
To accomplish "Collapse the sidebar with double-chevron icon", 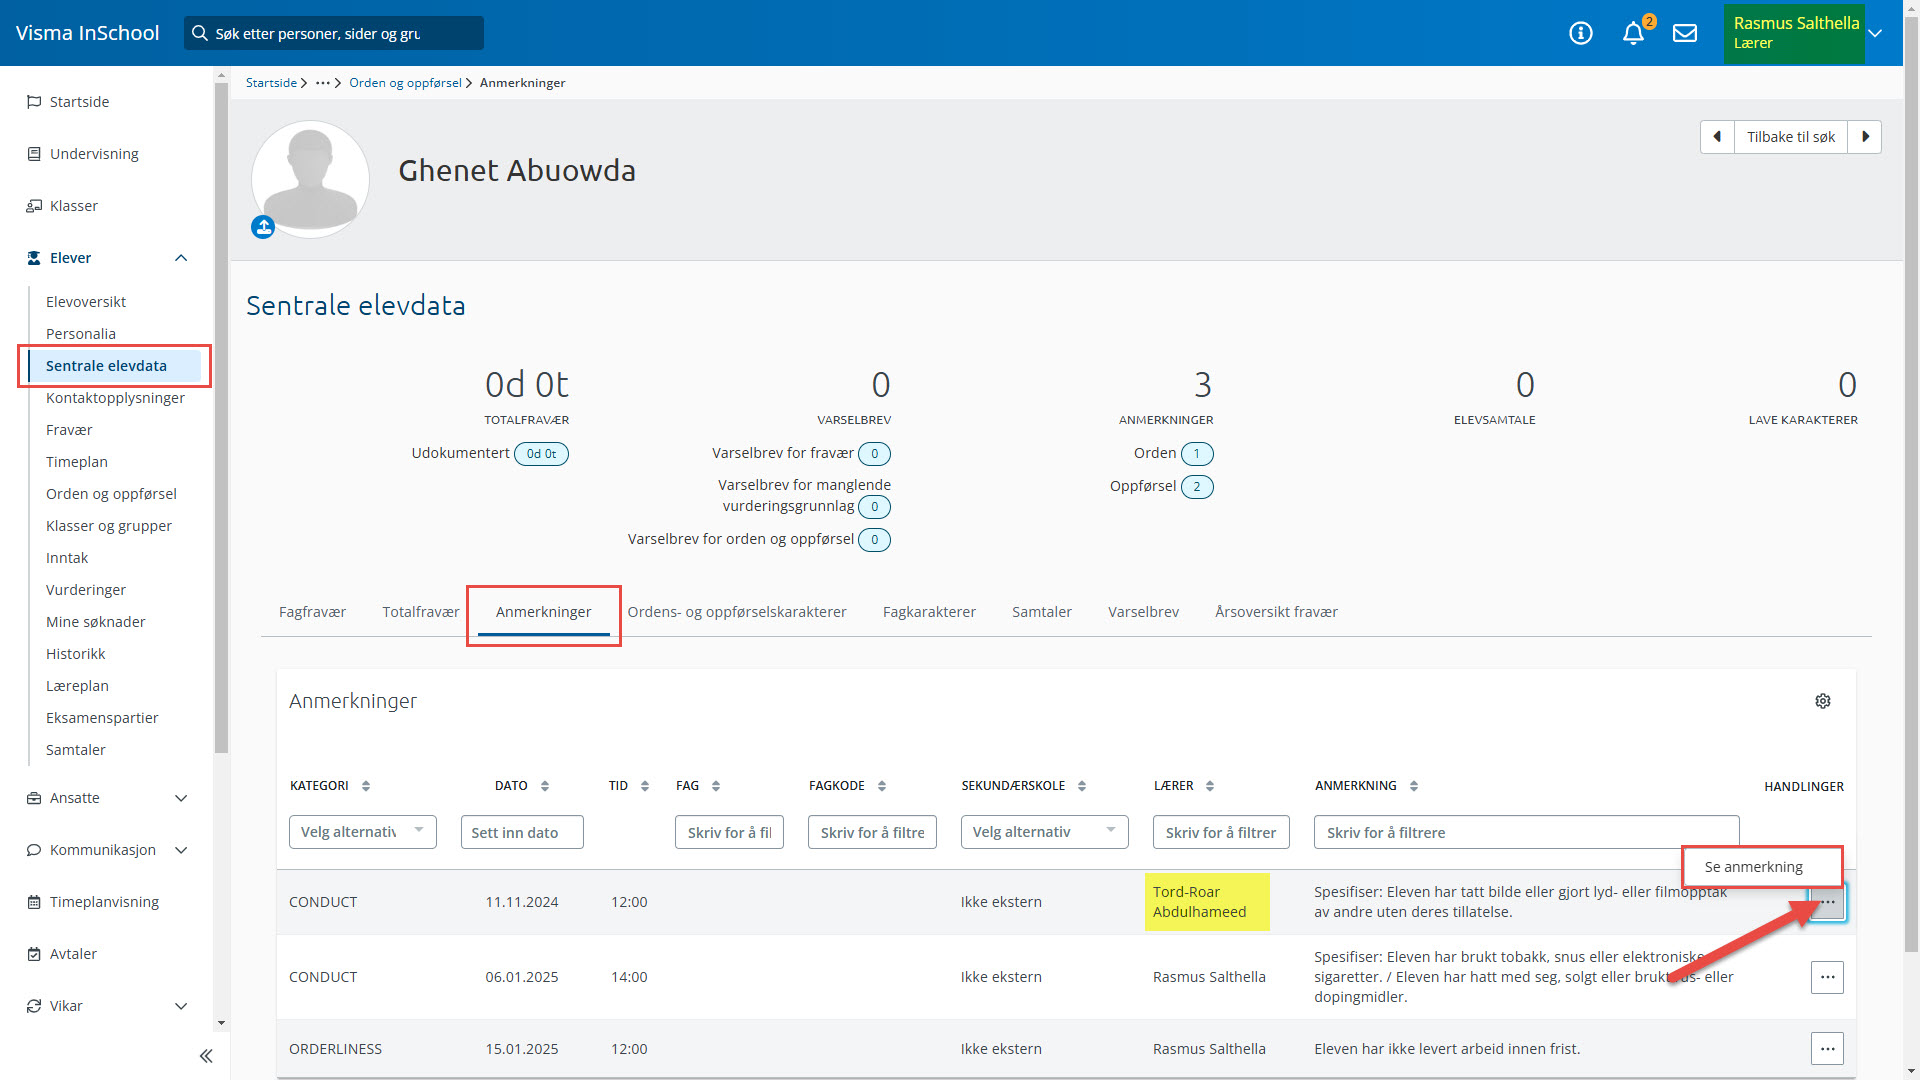I will pyautogui.click(x=206, y=1056).
